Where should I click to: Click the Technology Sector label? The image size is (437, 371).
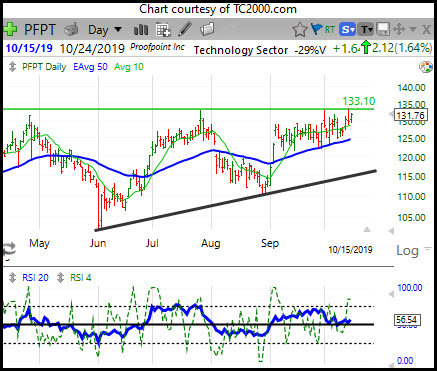coord(241,50)
